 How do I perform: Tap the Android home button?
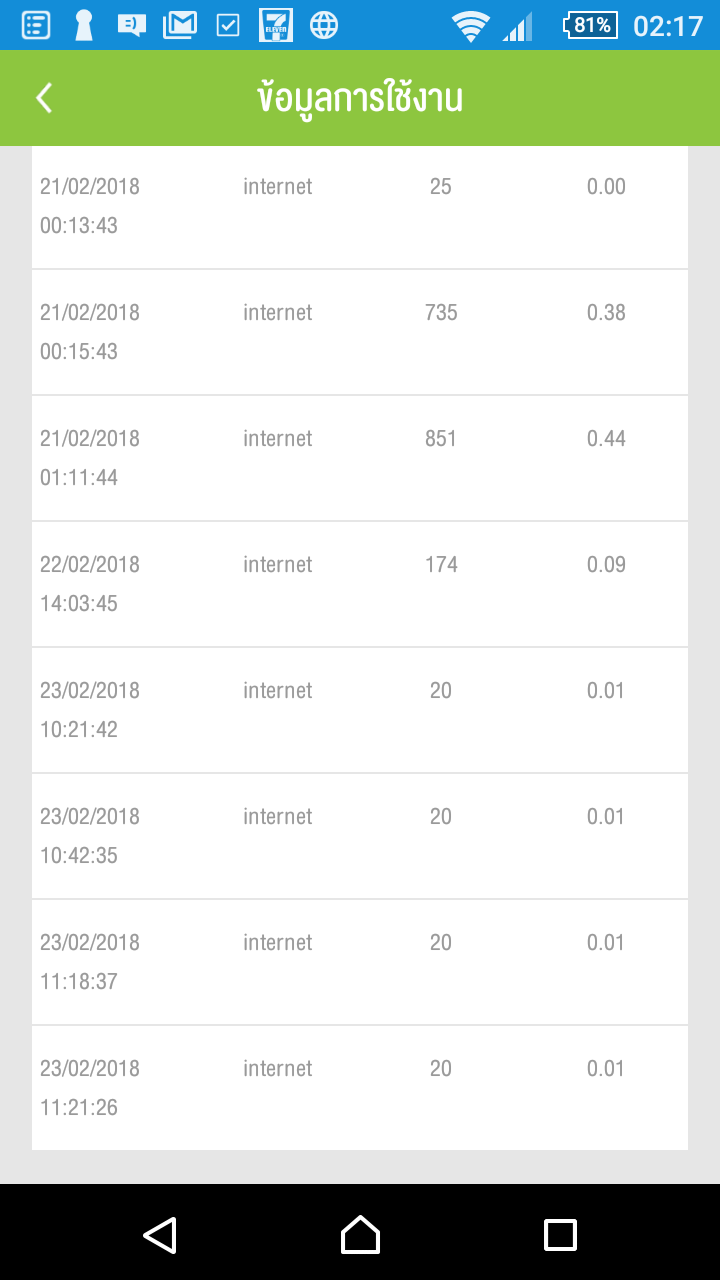(x=360, y=1234)
